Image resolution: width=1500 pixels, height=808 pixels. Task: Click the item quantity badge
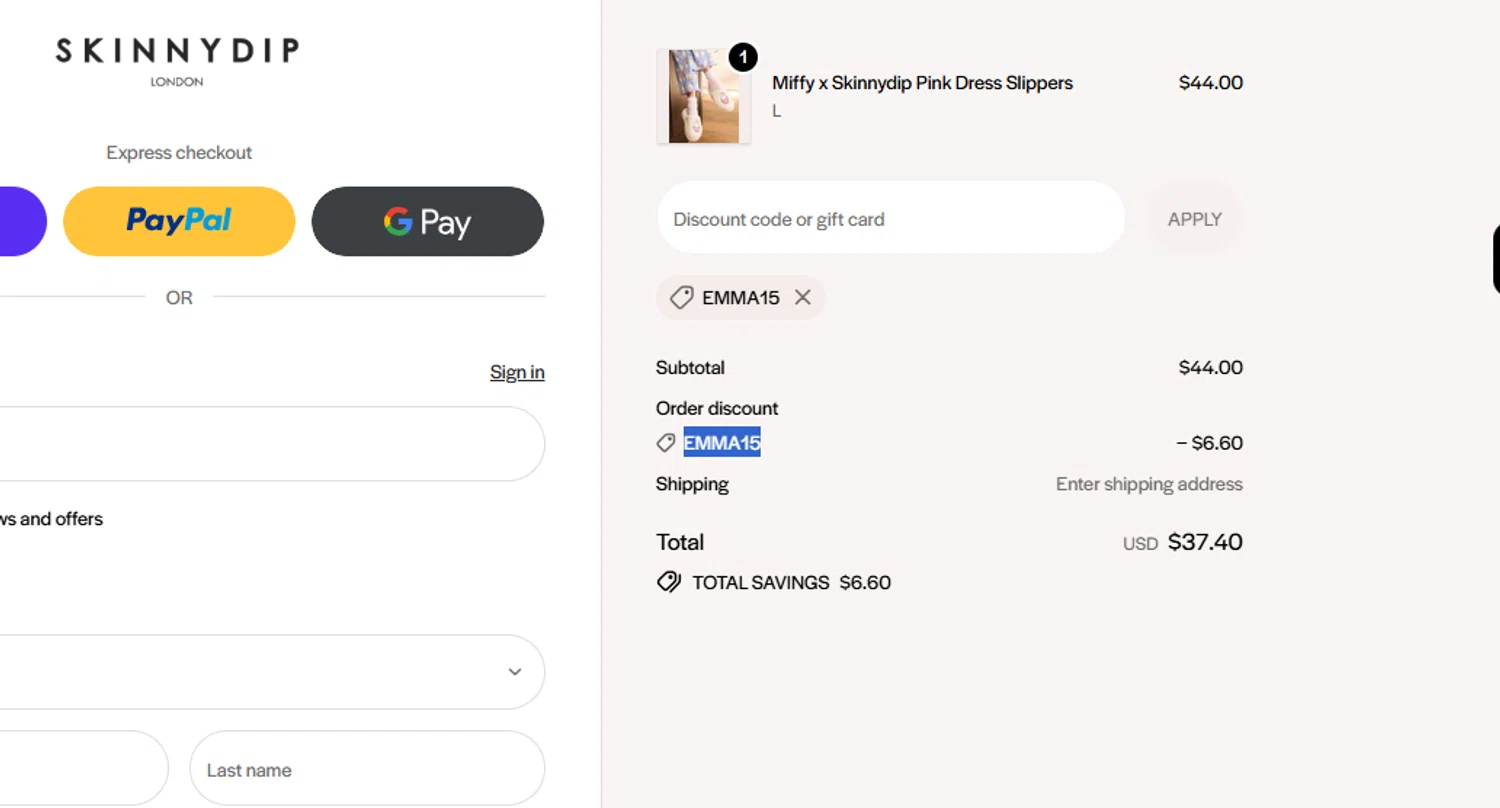[x=743, y=57]
